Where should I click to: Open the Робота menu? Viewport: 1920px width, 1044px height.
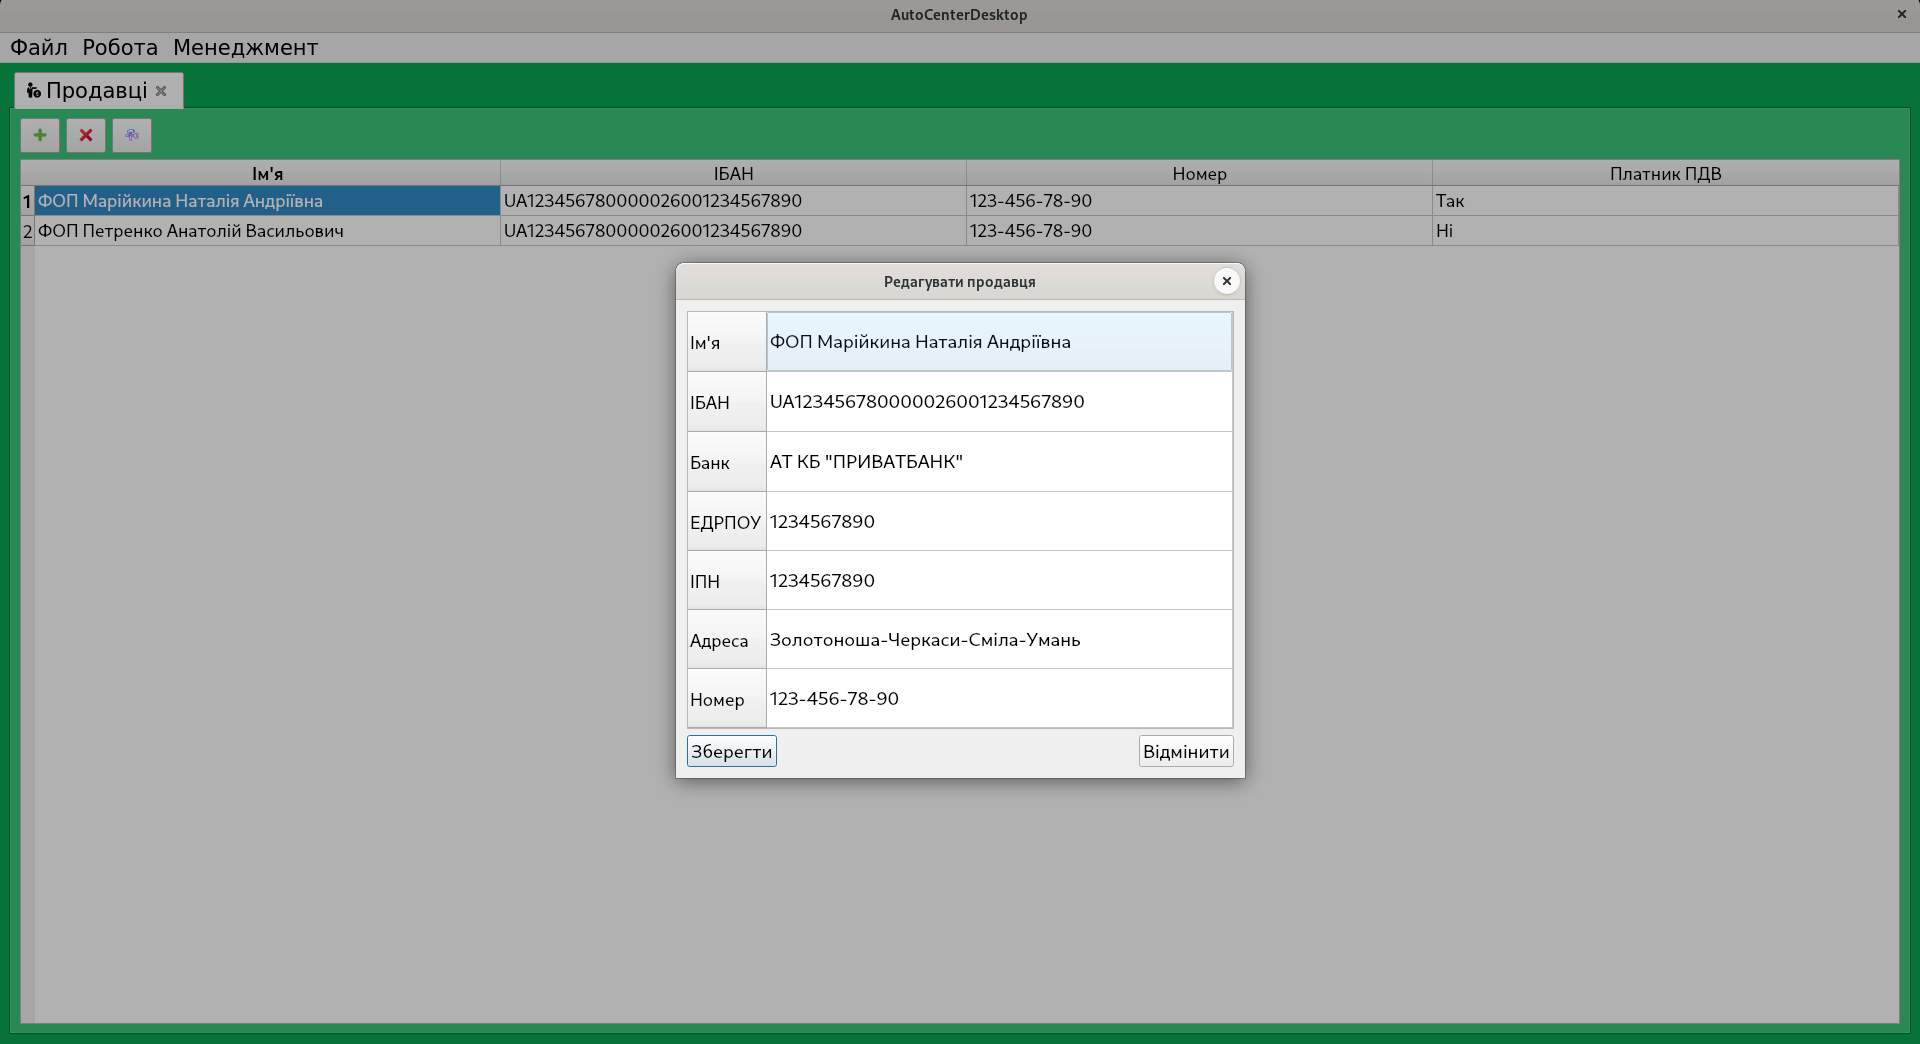pos(119,47)
